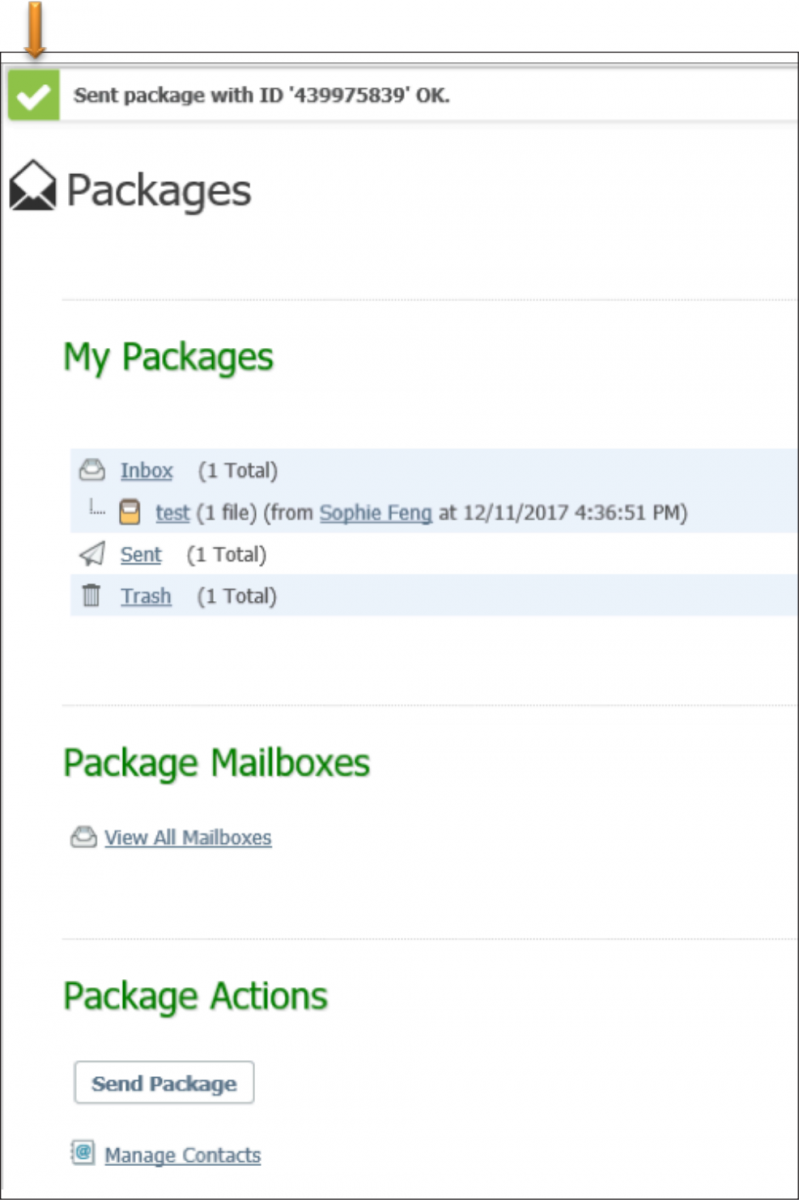Open the test package link
This screenshot has height=1200, width=799.
pos(173,513)
